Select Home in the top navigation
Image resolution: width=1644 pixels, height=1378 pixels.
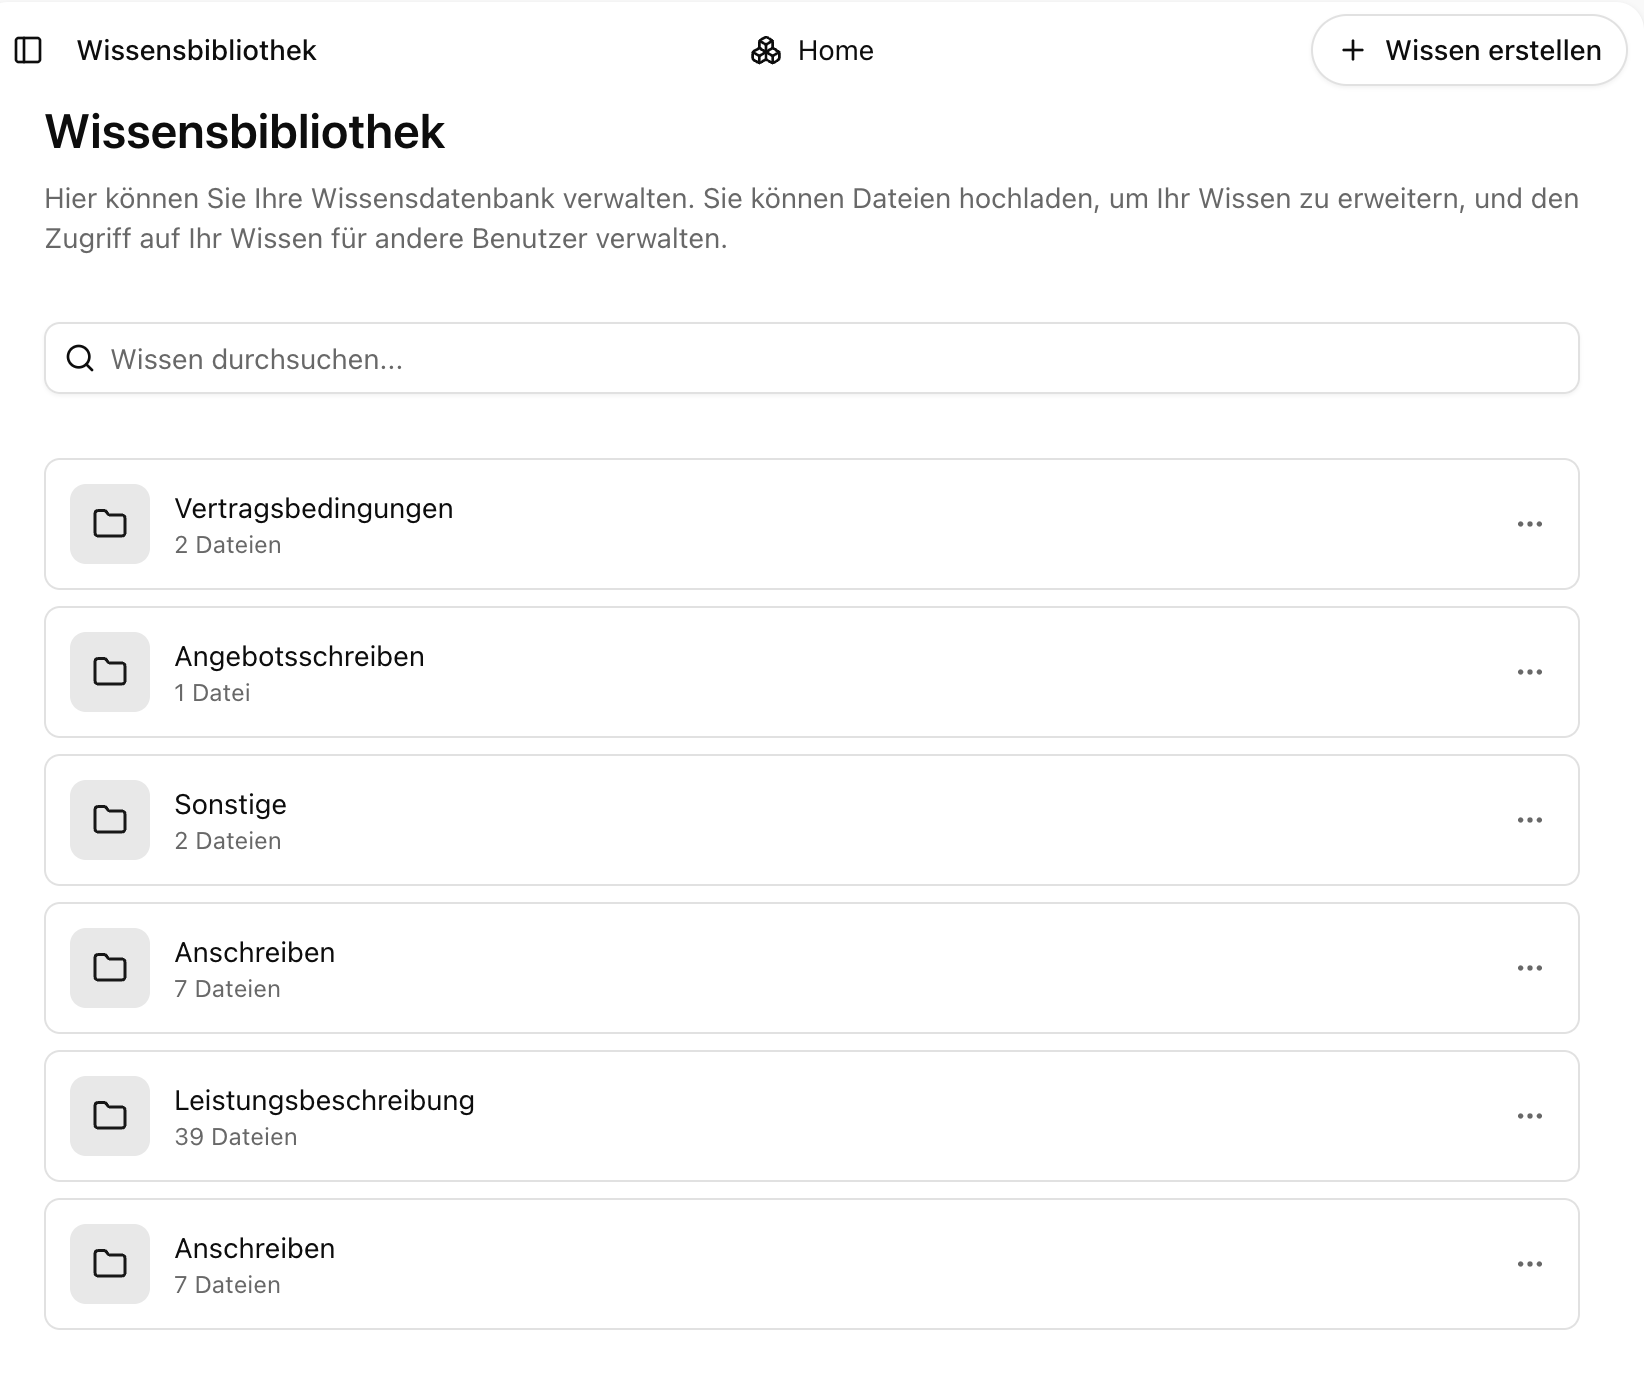pos(834,49)
